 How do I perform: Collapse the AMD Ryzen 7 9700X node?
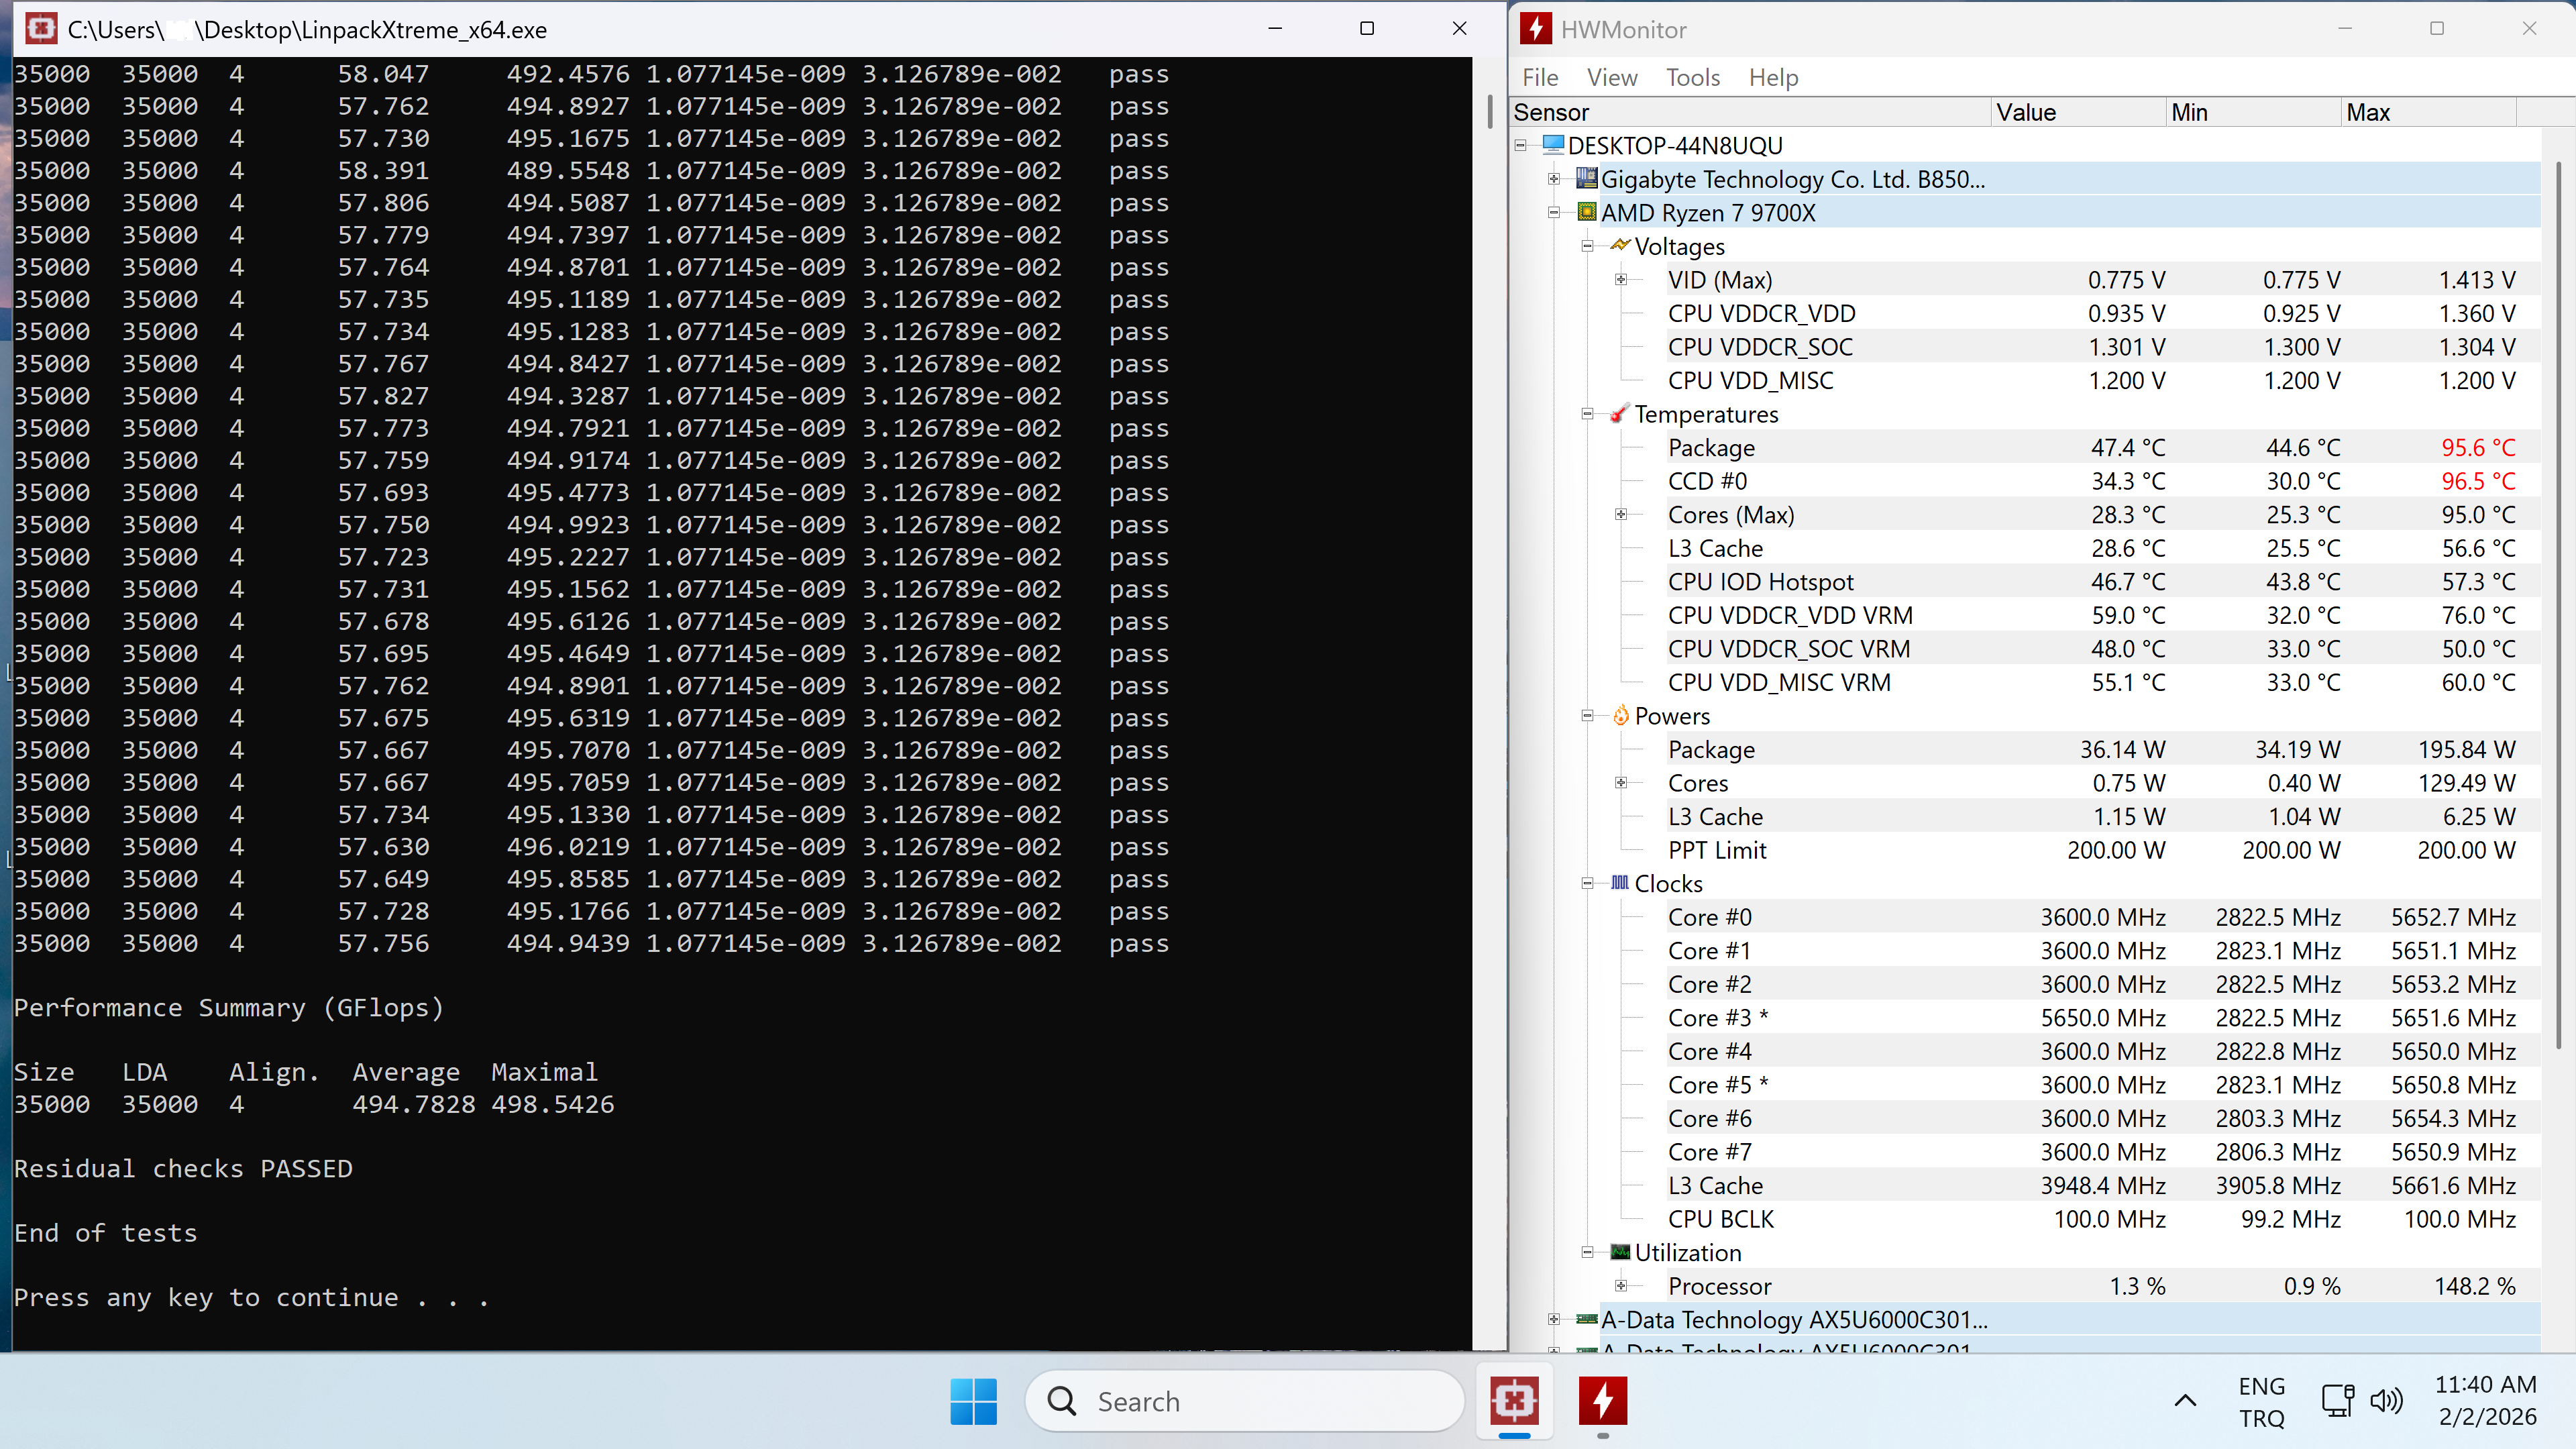pyautogui.click(x=1554, y=212)
